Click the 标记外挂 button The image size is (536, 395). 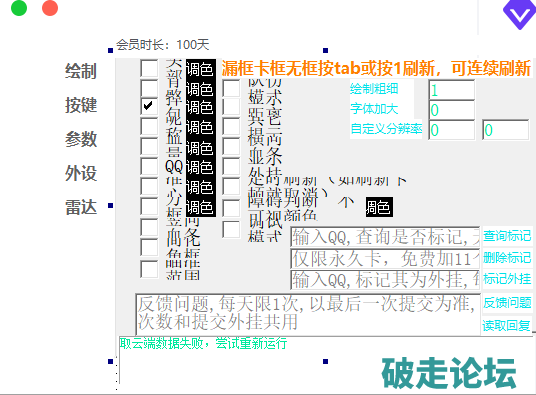(x=507, y=279)
